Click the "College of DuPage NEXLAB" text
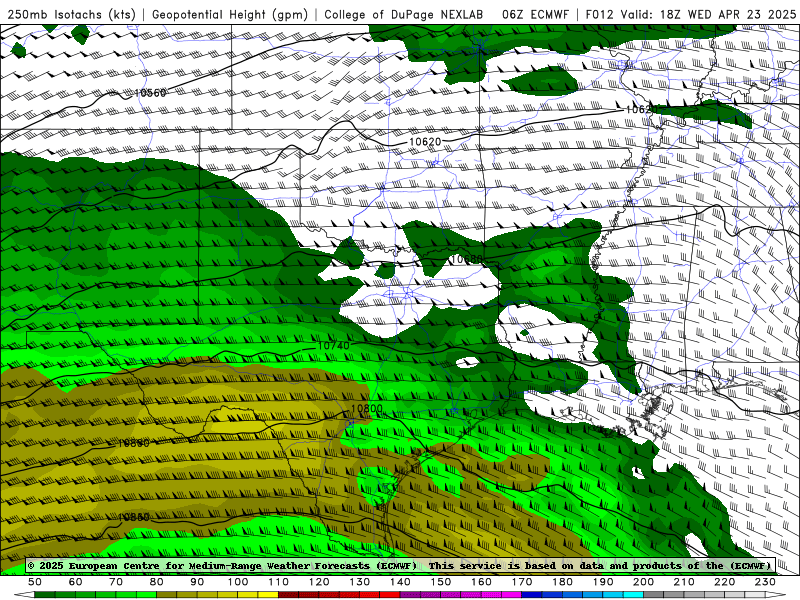This screenshot has width=800, height=600. 404,14
